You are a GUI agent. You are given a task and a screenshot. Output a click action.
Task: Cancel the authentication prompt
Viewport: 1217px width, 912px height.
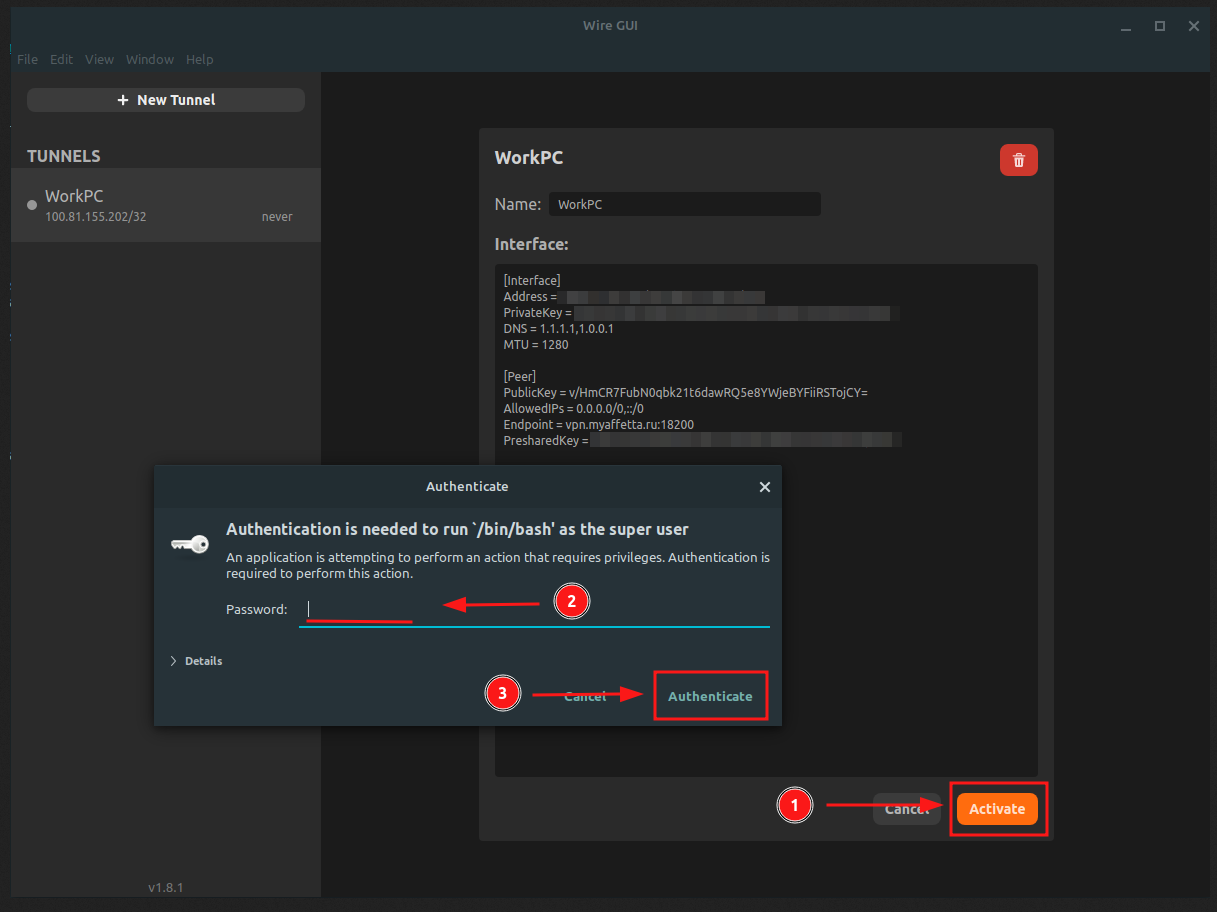tap(586, 695)
